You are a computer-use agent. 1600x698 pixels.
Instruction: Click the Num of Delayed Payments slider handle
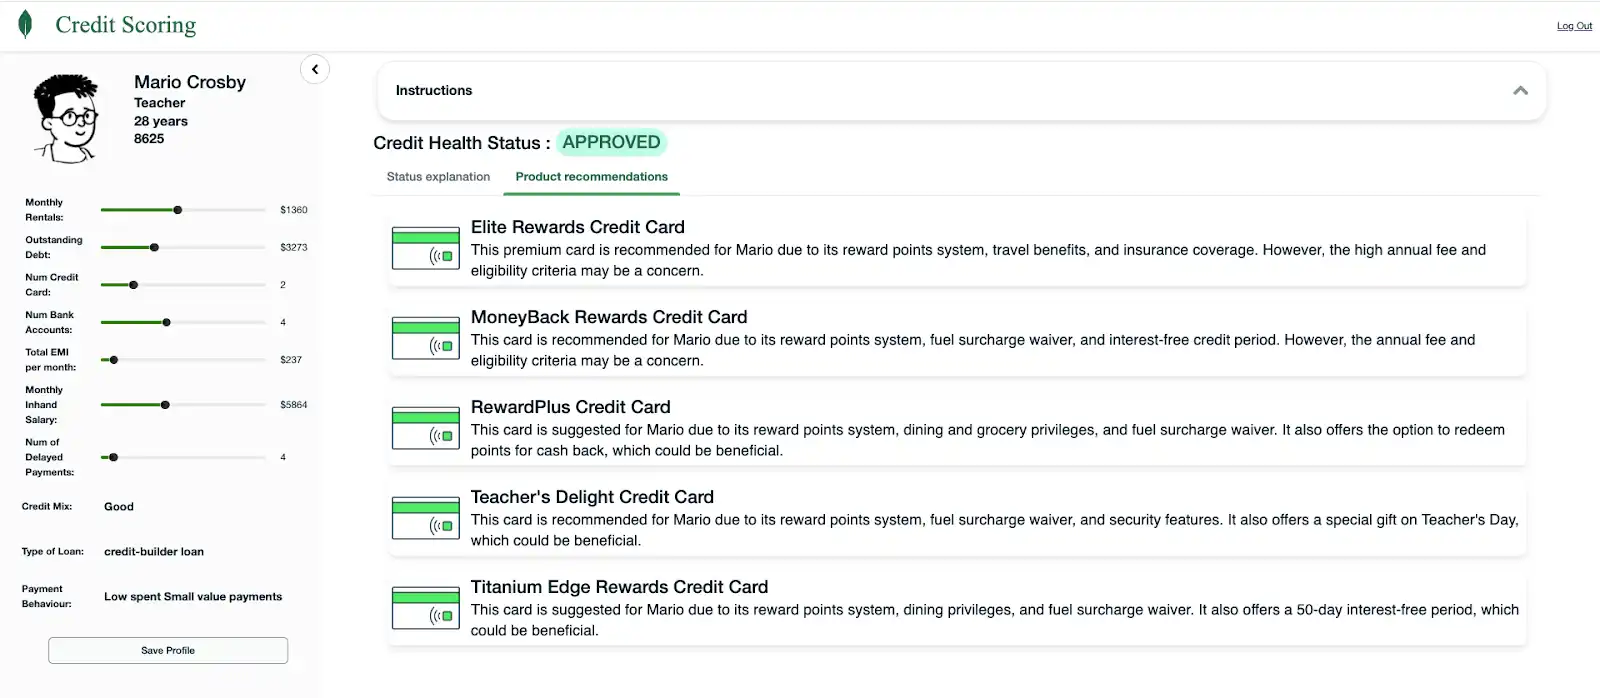[x=114, y=457]
